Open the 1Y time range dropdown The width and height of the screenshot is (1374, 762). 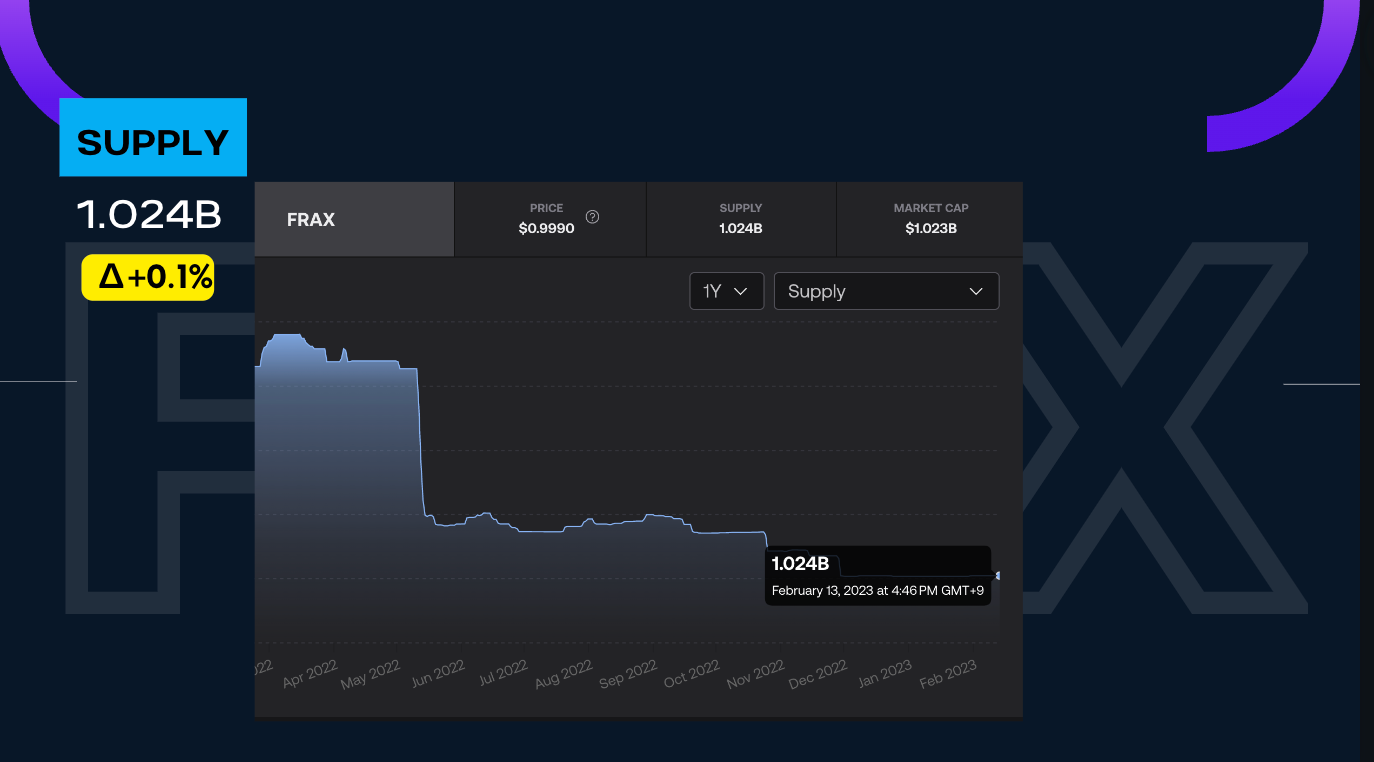(726, 291)
